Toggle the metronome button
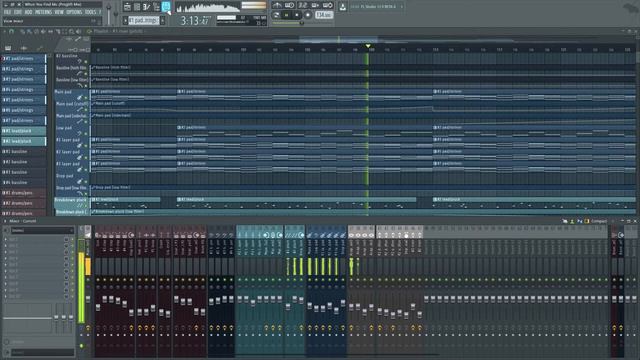The height and width of the screenshot is (360, 640). point(277,5)
